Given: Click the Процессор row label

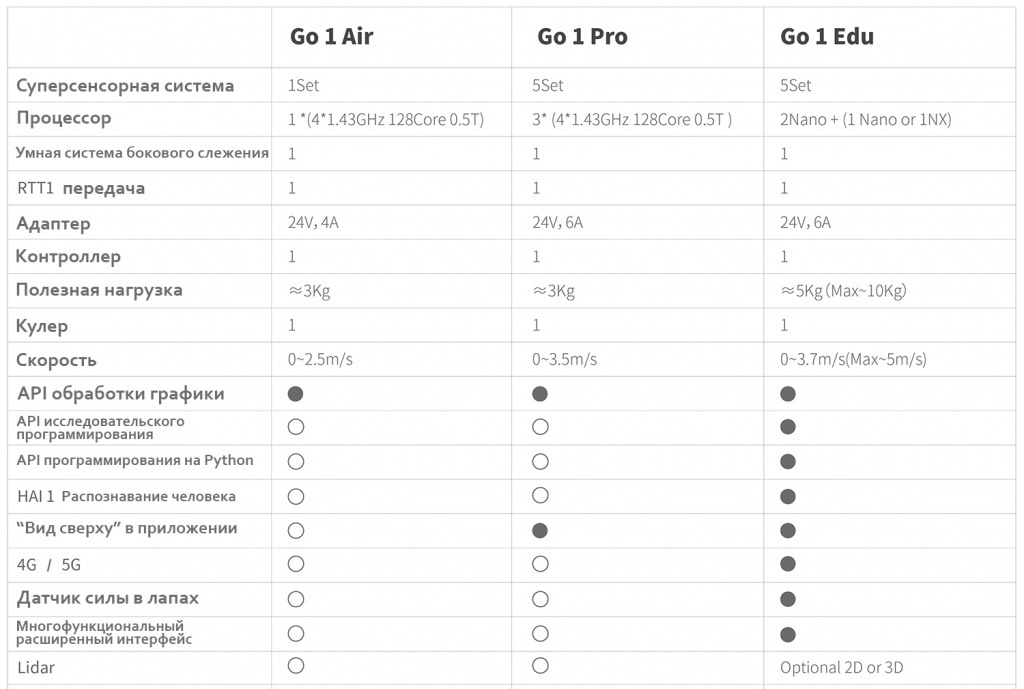Looking at the screenshot, I should tap(64, 119).
